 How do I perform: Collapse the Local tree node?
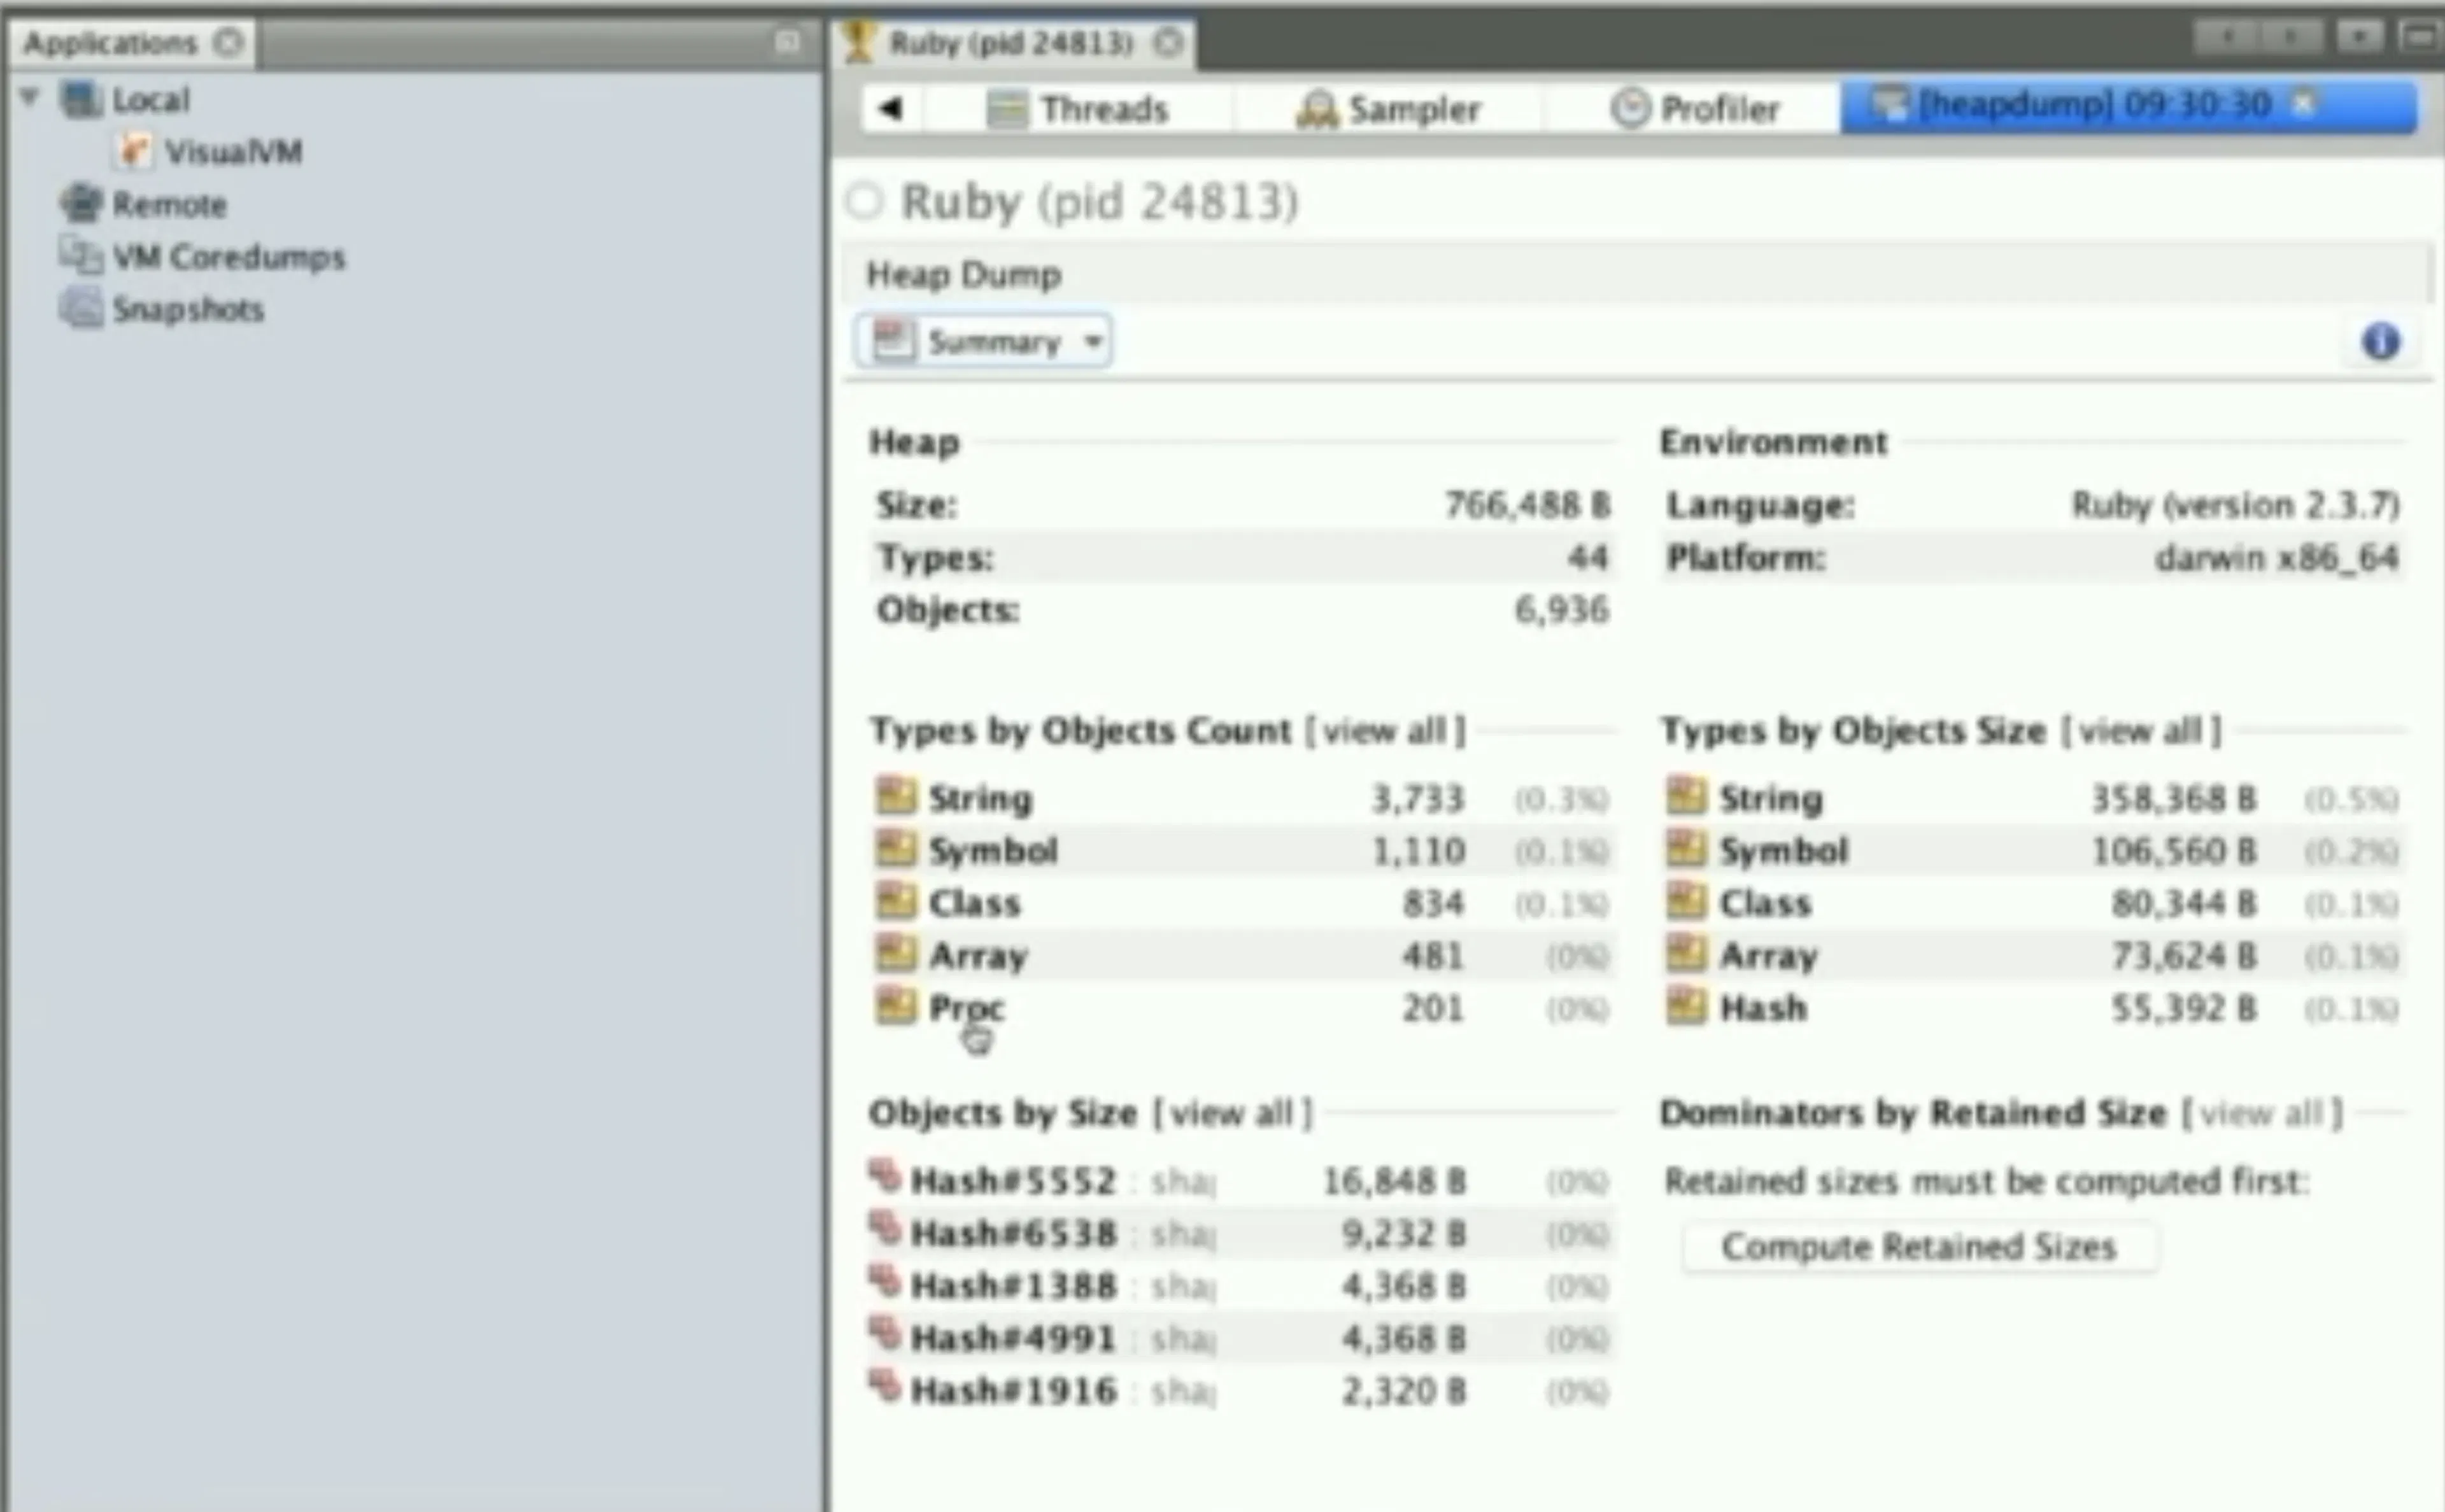point(30,98)
